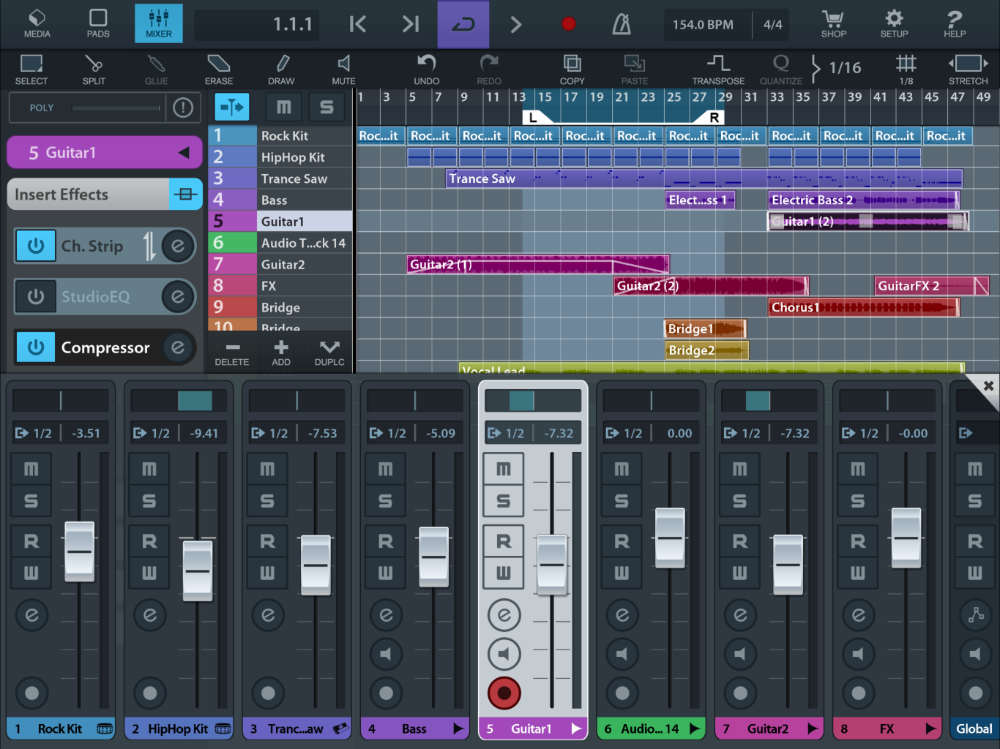
Task: Collapse the Guitar1 inspector header arrow
Action: [183, 153]
